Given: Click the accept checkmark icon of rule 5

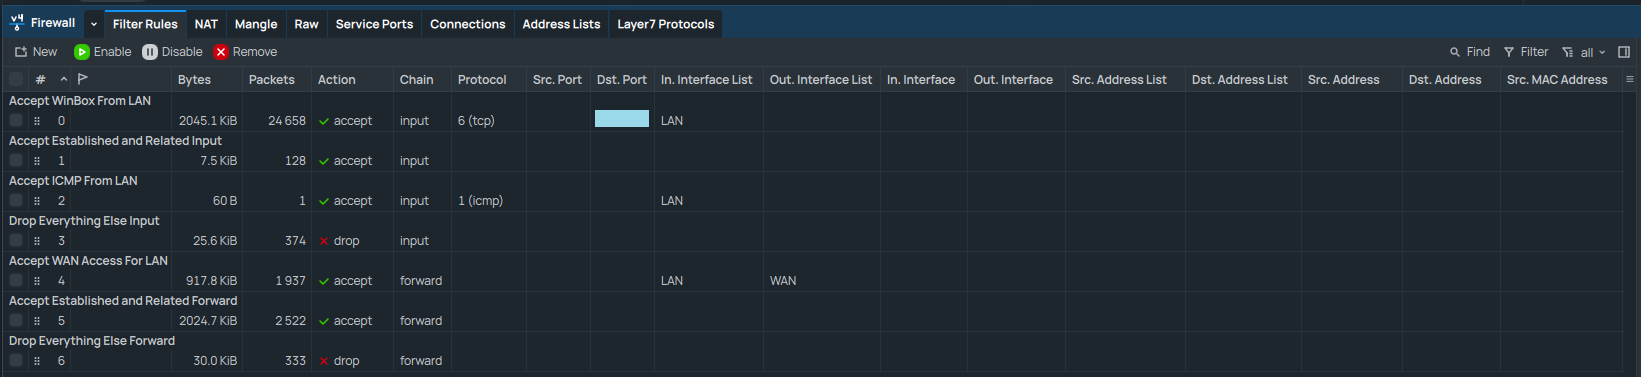Looking at the screenshot, I should (x=324, y=321).
